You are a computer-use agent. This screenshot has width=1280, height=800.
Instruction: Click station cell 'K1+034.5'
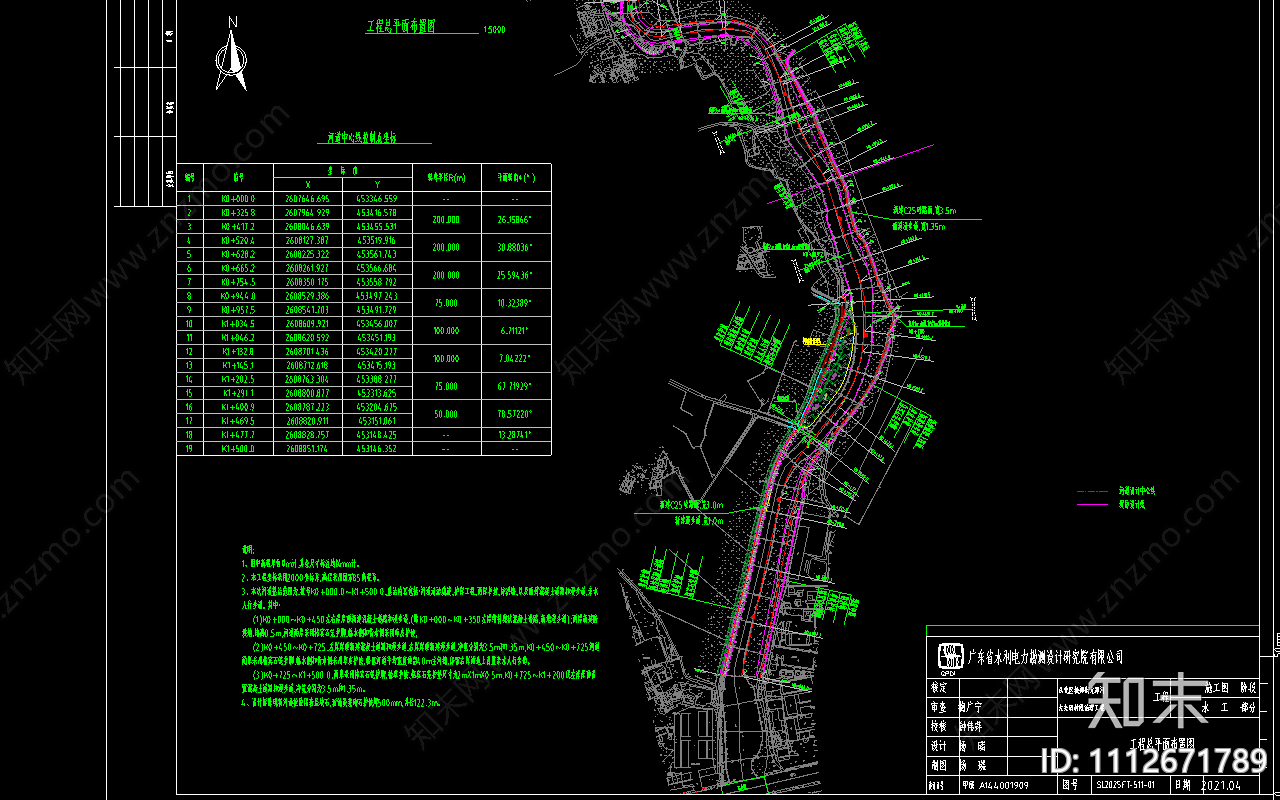pyautogui.click(x=239, y=324)
